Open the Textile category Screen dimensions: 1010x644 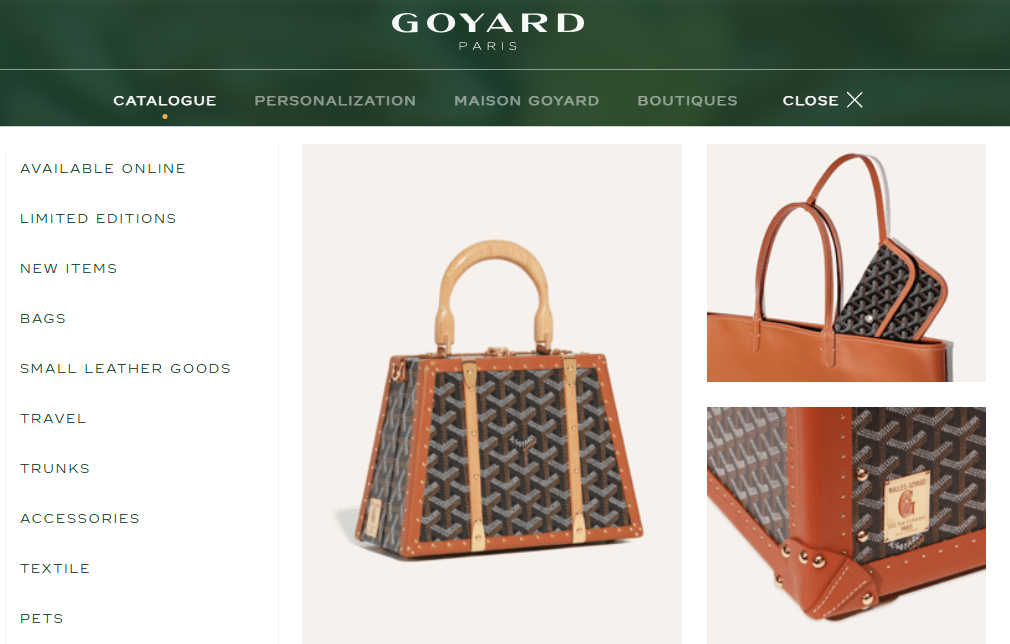pos(55,569)
